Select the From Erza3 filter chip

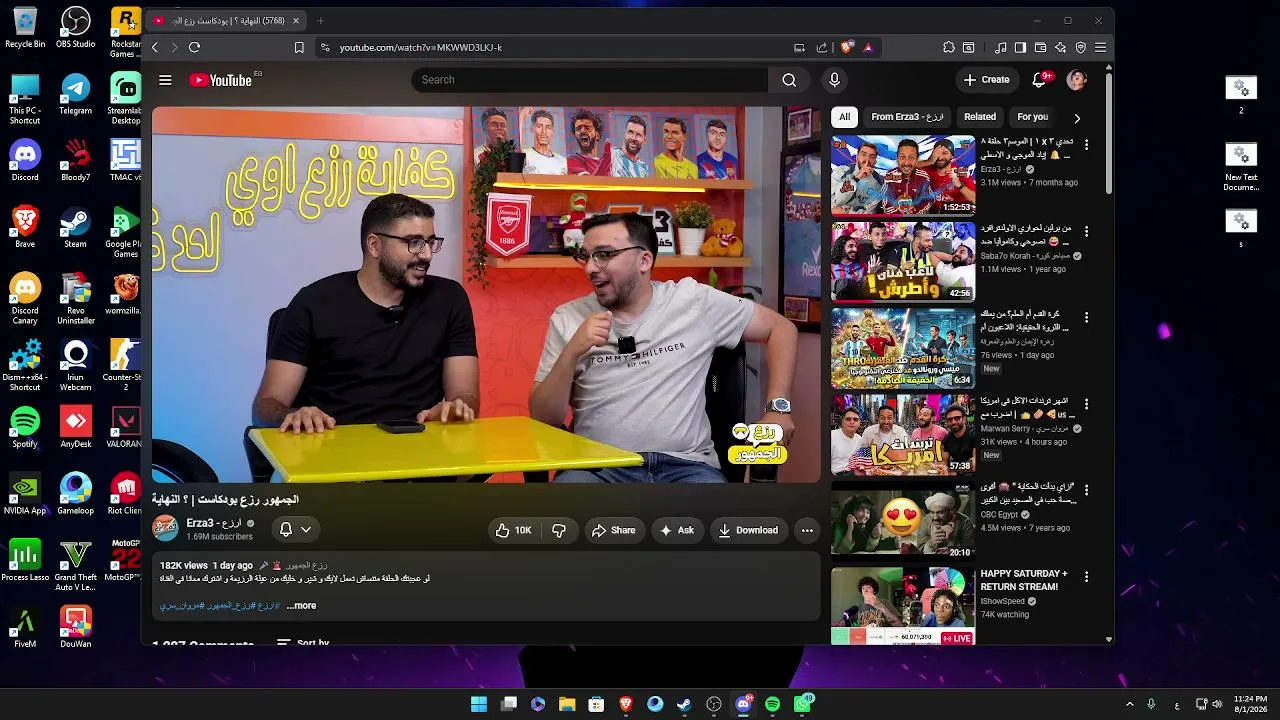point(907,117)
